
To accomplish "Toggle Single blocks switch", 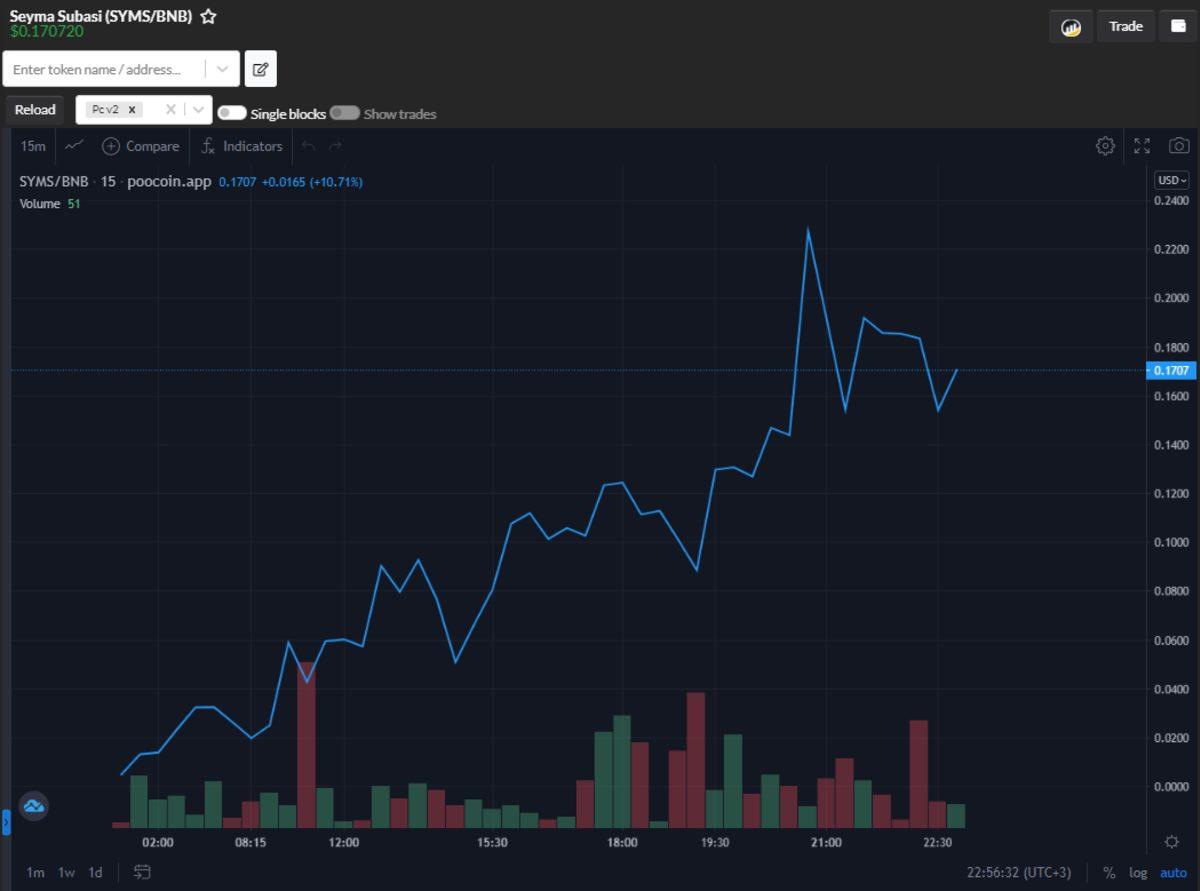I will pos(232,113).
